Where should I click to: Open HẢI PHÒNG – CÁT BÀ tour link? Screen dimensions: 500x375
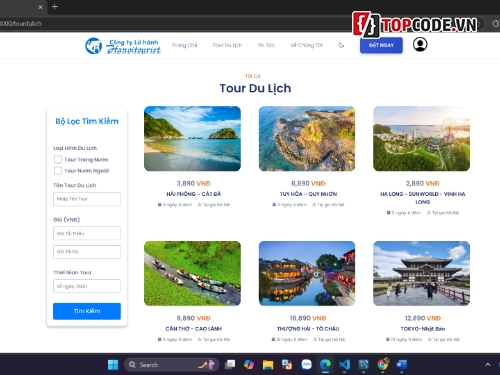(x=193, y=194)
